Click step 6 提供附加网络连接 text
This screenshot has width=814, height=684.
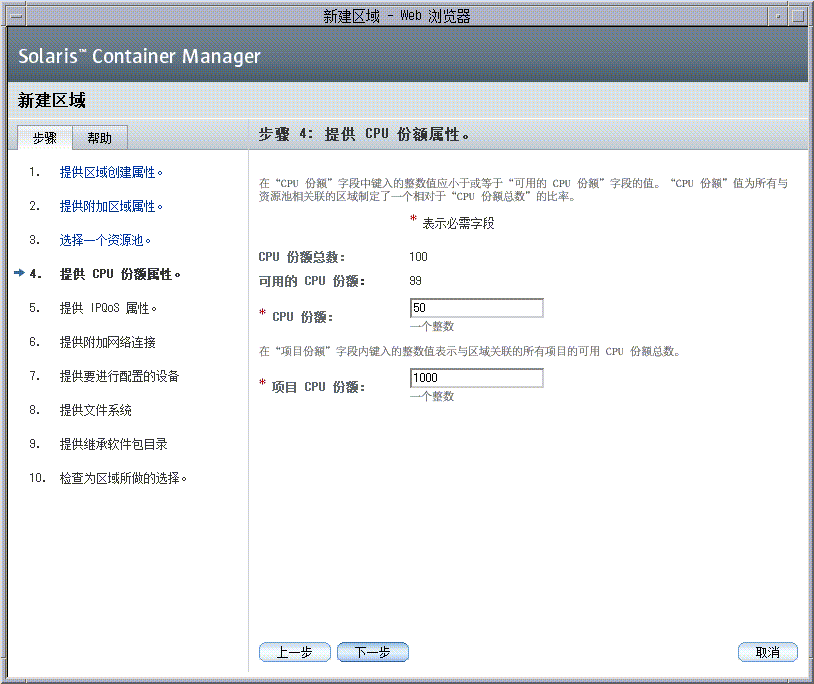[107, 342]
